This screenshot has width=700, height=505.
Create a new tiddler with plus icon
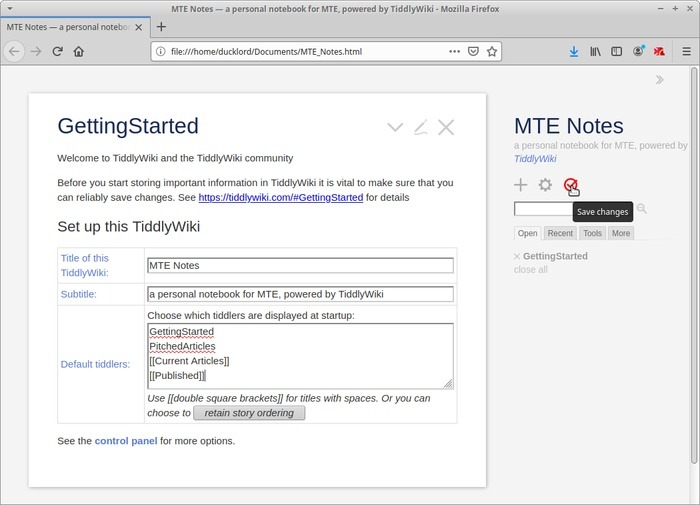[x=521, y=184]
